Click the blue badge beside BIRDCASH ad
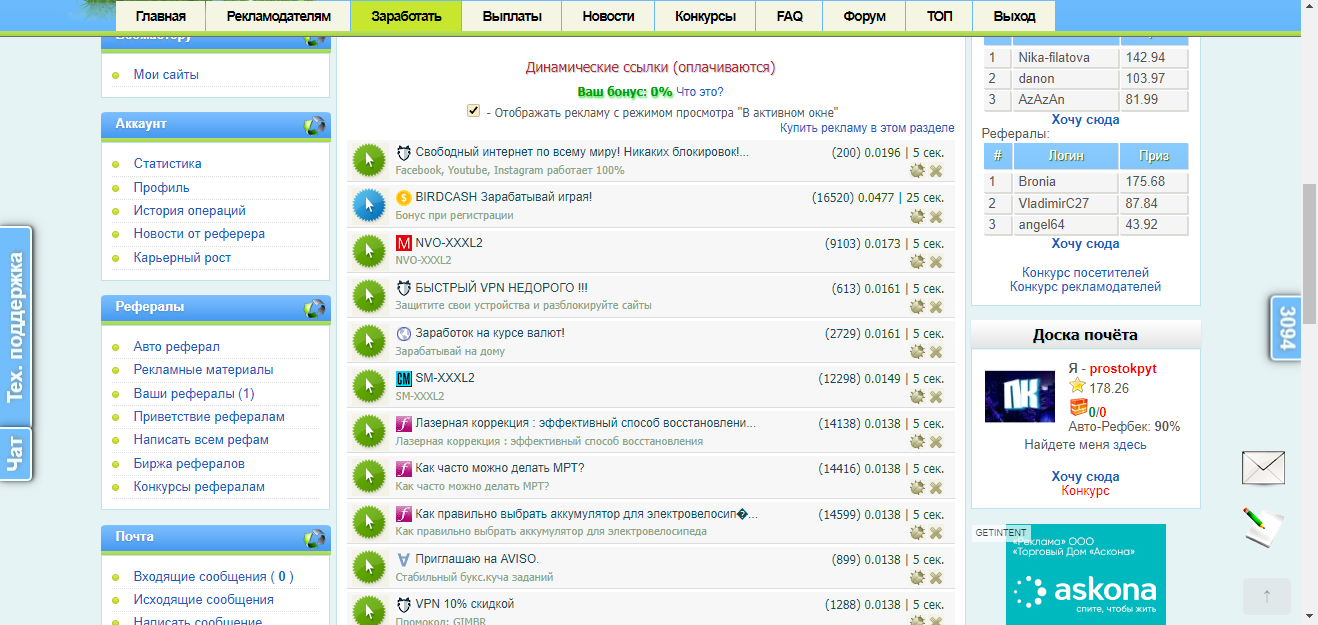The width and height of the screenshot is (1318, 625). 369,205
